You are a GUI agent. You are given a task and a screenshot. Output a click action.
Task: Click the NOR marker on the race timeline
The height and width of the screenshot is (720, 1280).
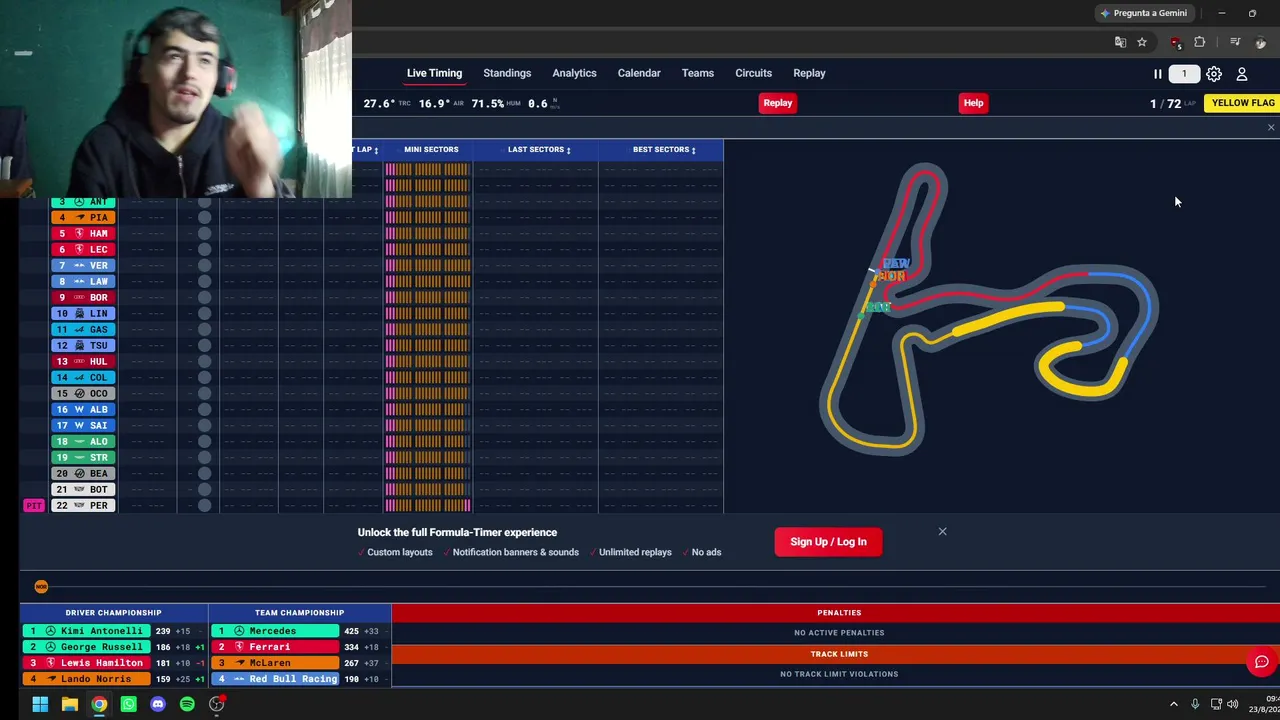click(x=41, y=587)
